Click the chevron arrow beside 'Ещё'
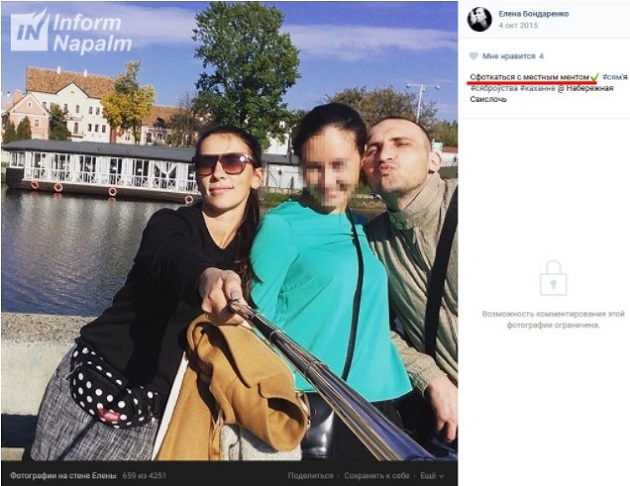This screenshot has width=630, height=486. coord(441,476)
